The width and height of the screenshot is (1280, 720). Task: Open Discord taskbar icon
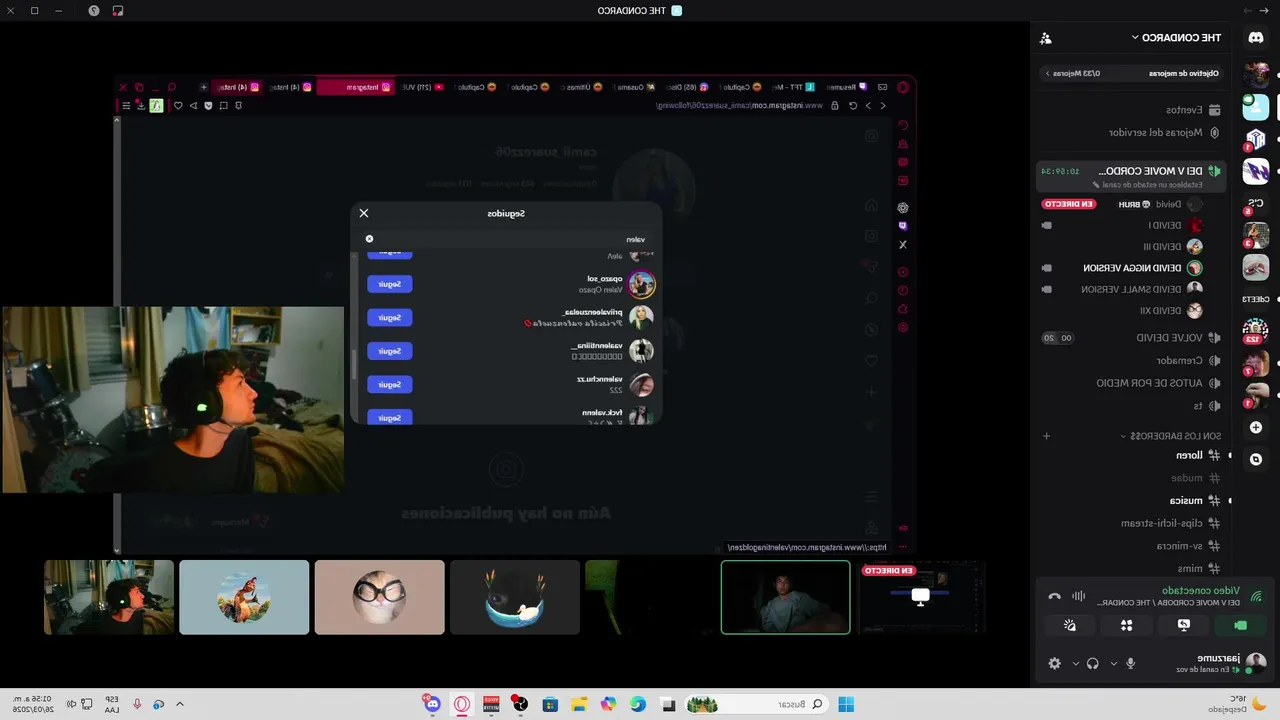432,704
